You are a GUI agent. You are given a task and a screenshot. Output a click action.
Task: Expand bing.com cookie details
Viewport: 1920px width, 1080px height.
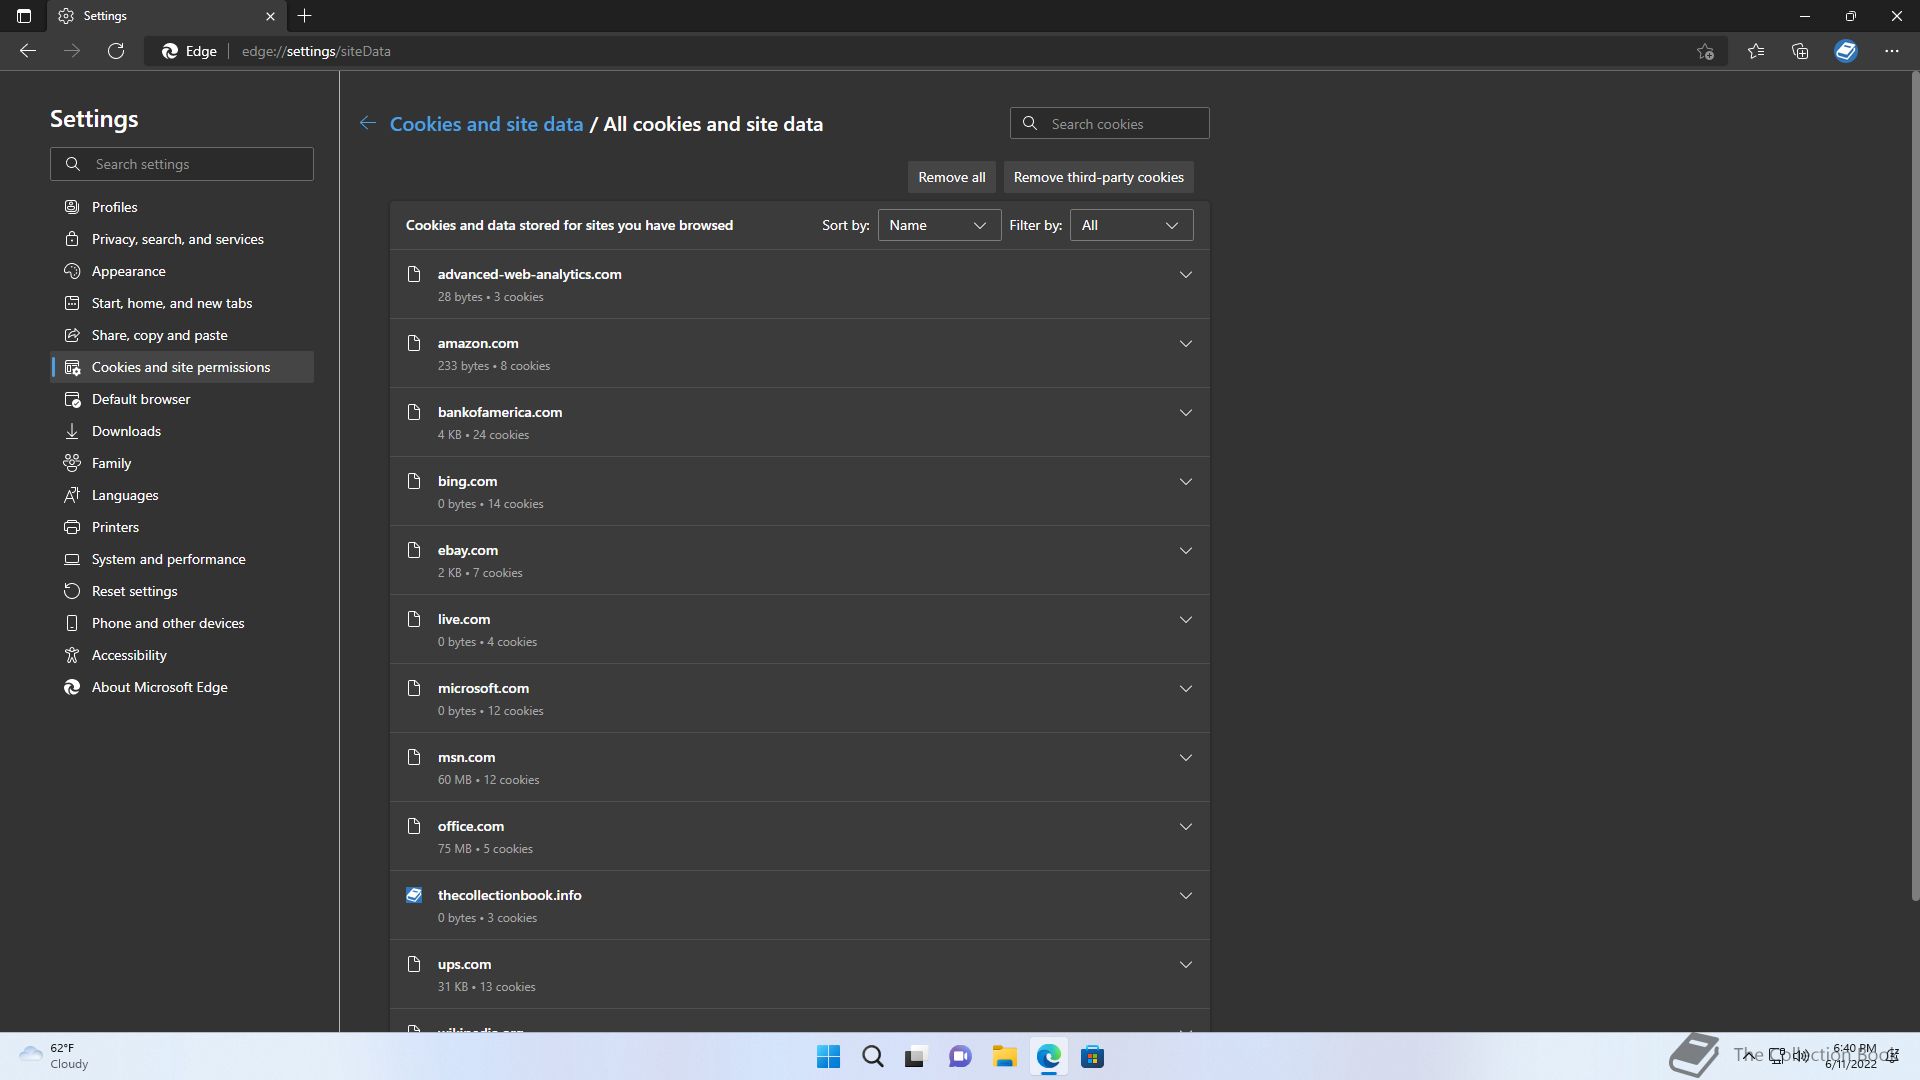click(x=1185, y=481)
